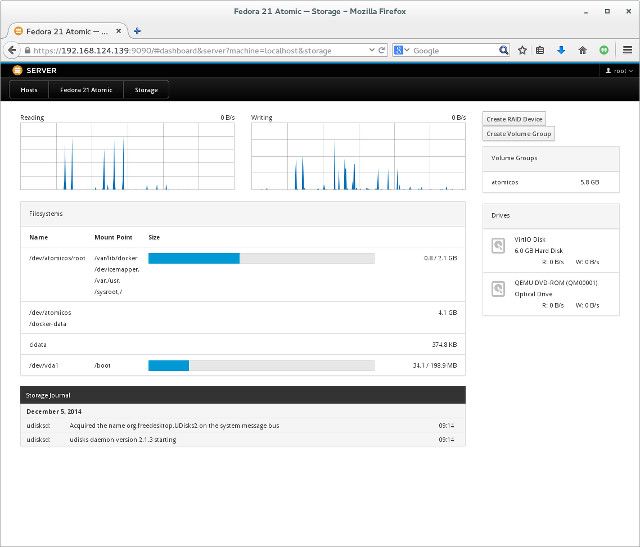The image size is (640, 547).
Task: Open the udisksd Acquired the name journal entry
Action: (x=242, y=425)
